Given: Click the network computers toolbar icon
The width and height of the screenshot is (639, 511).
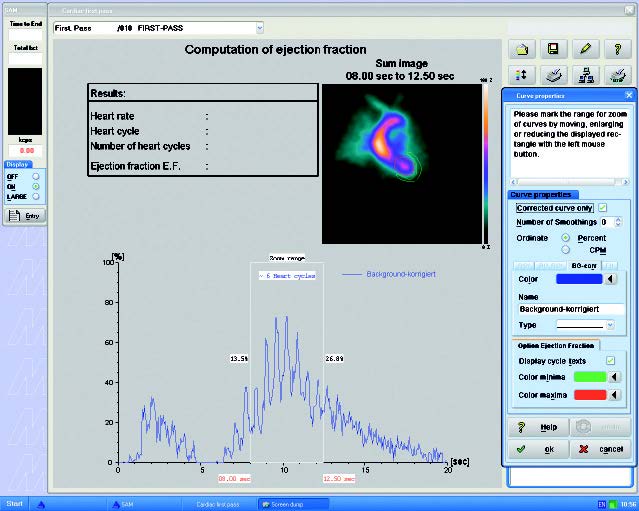Looking at the screenshot, I should pos(585,74).
